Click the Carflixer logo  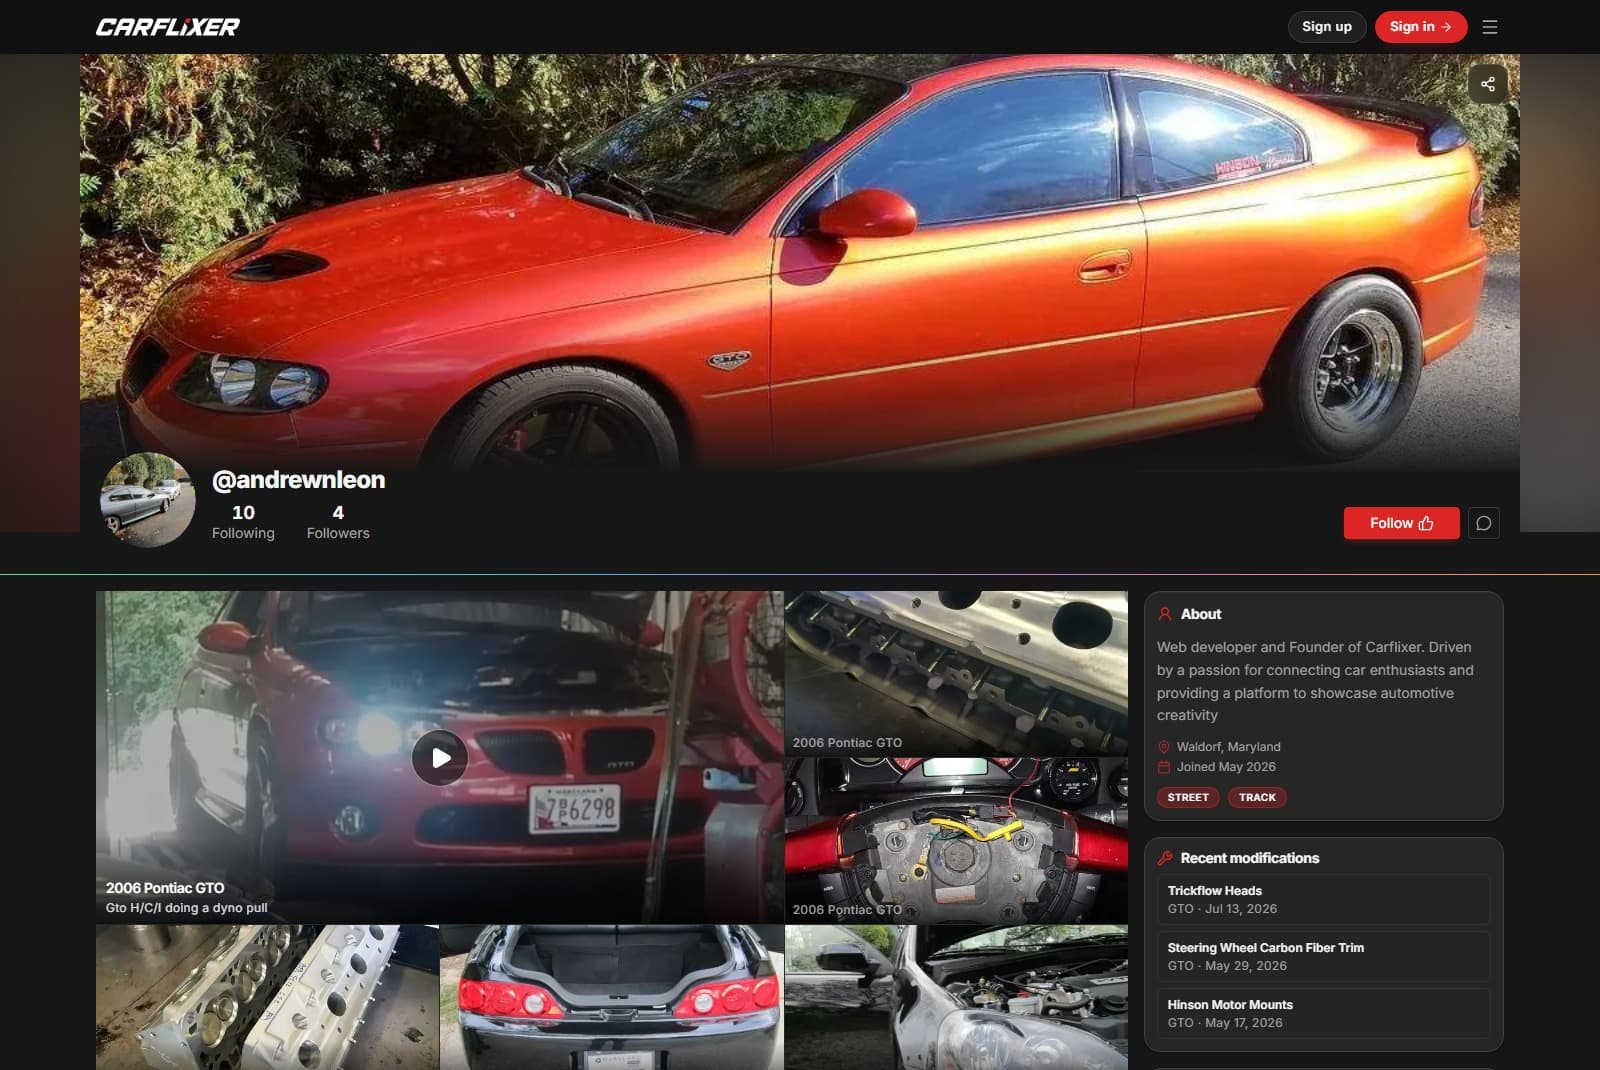pos(168,27)
